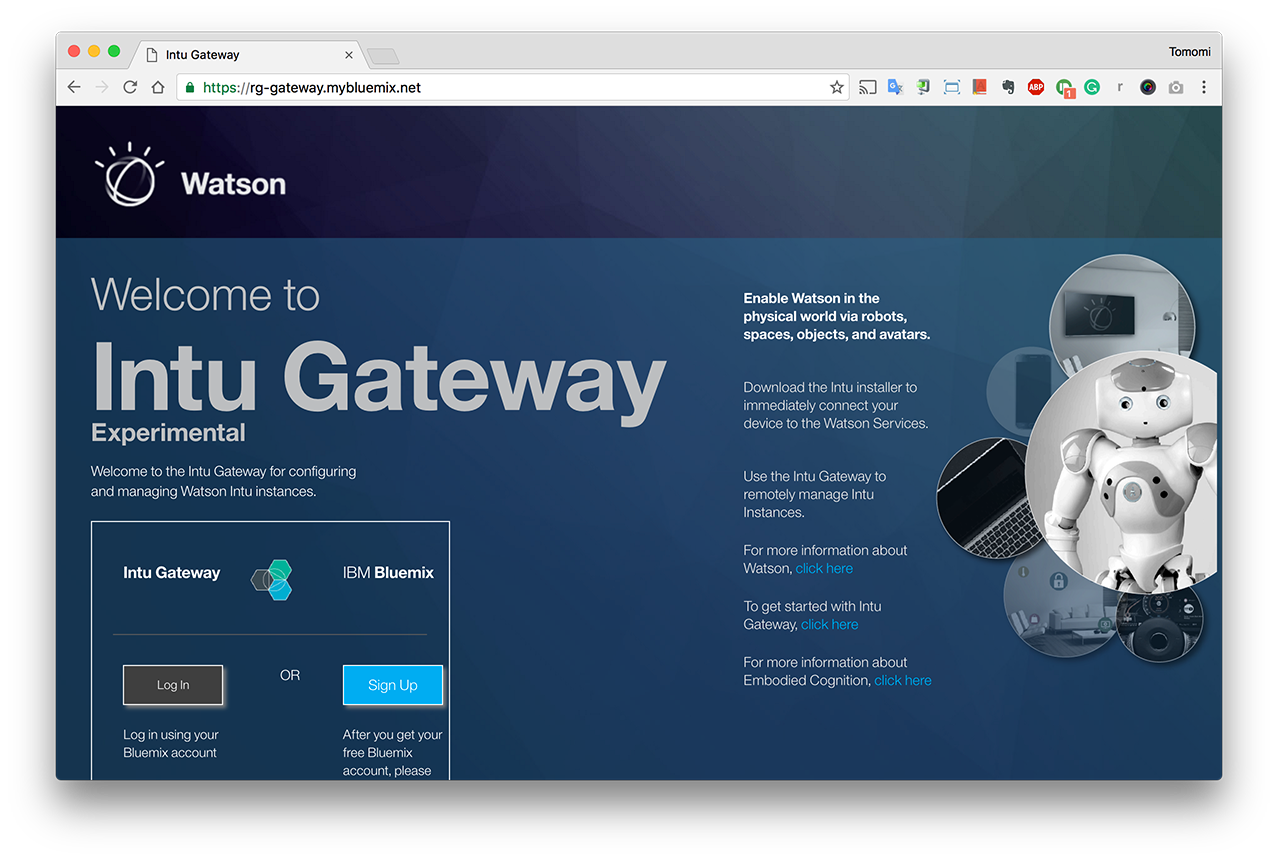Viewport: 1278px width, 860px height.
Task: Click the colorful lens extension icon
Action: [1148, 87]
